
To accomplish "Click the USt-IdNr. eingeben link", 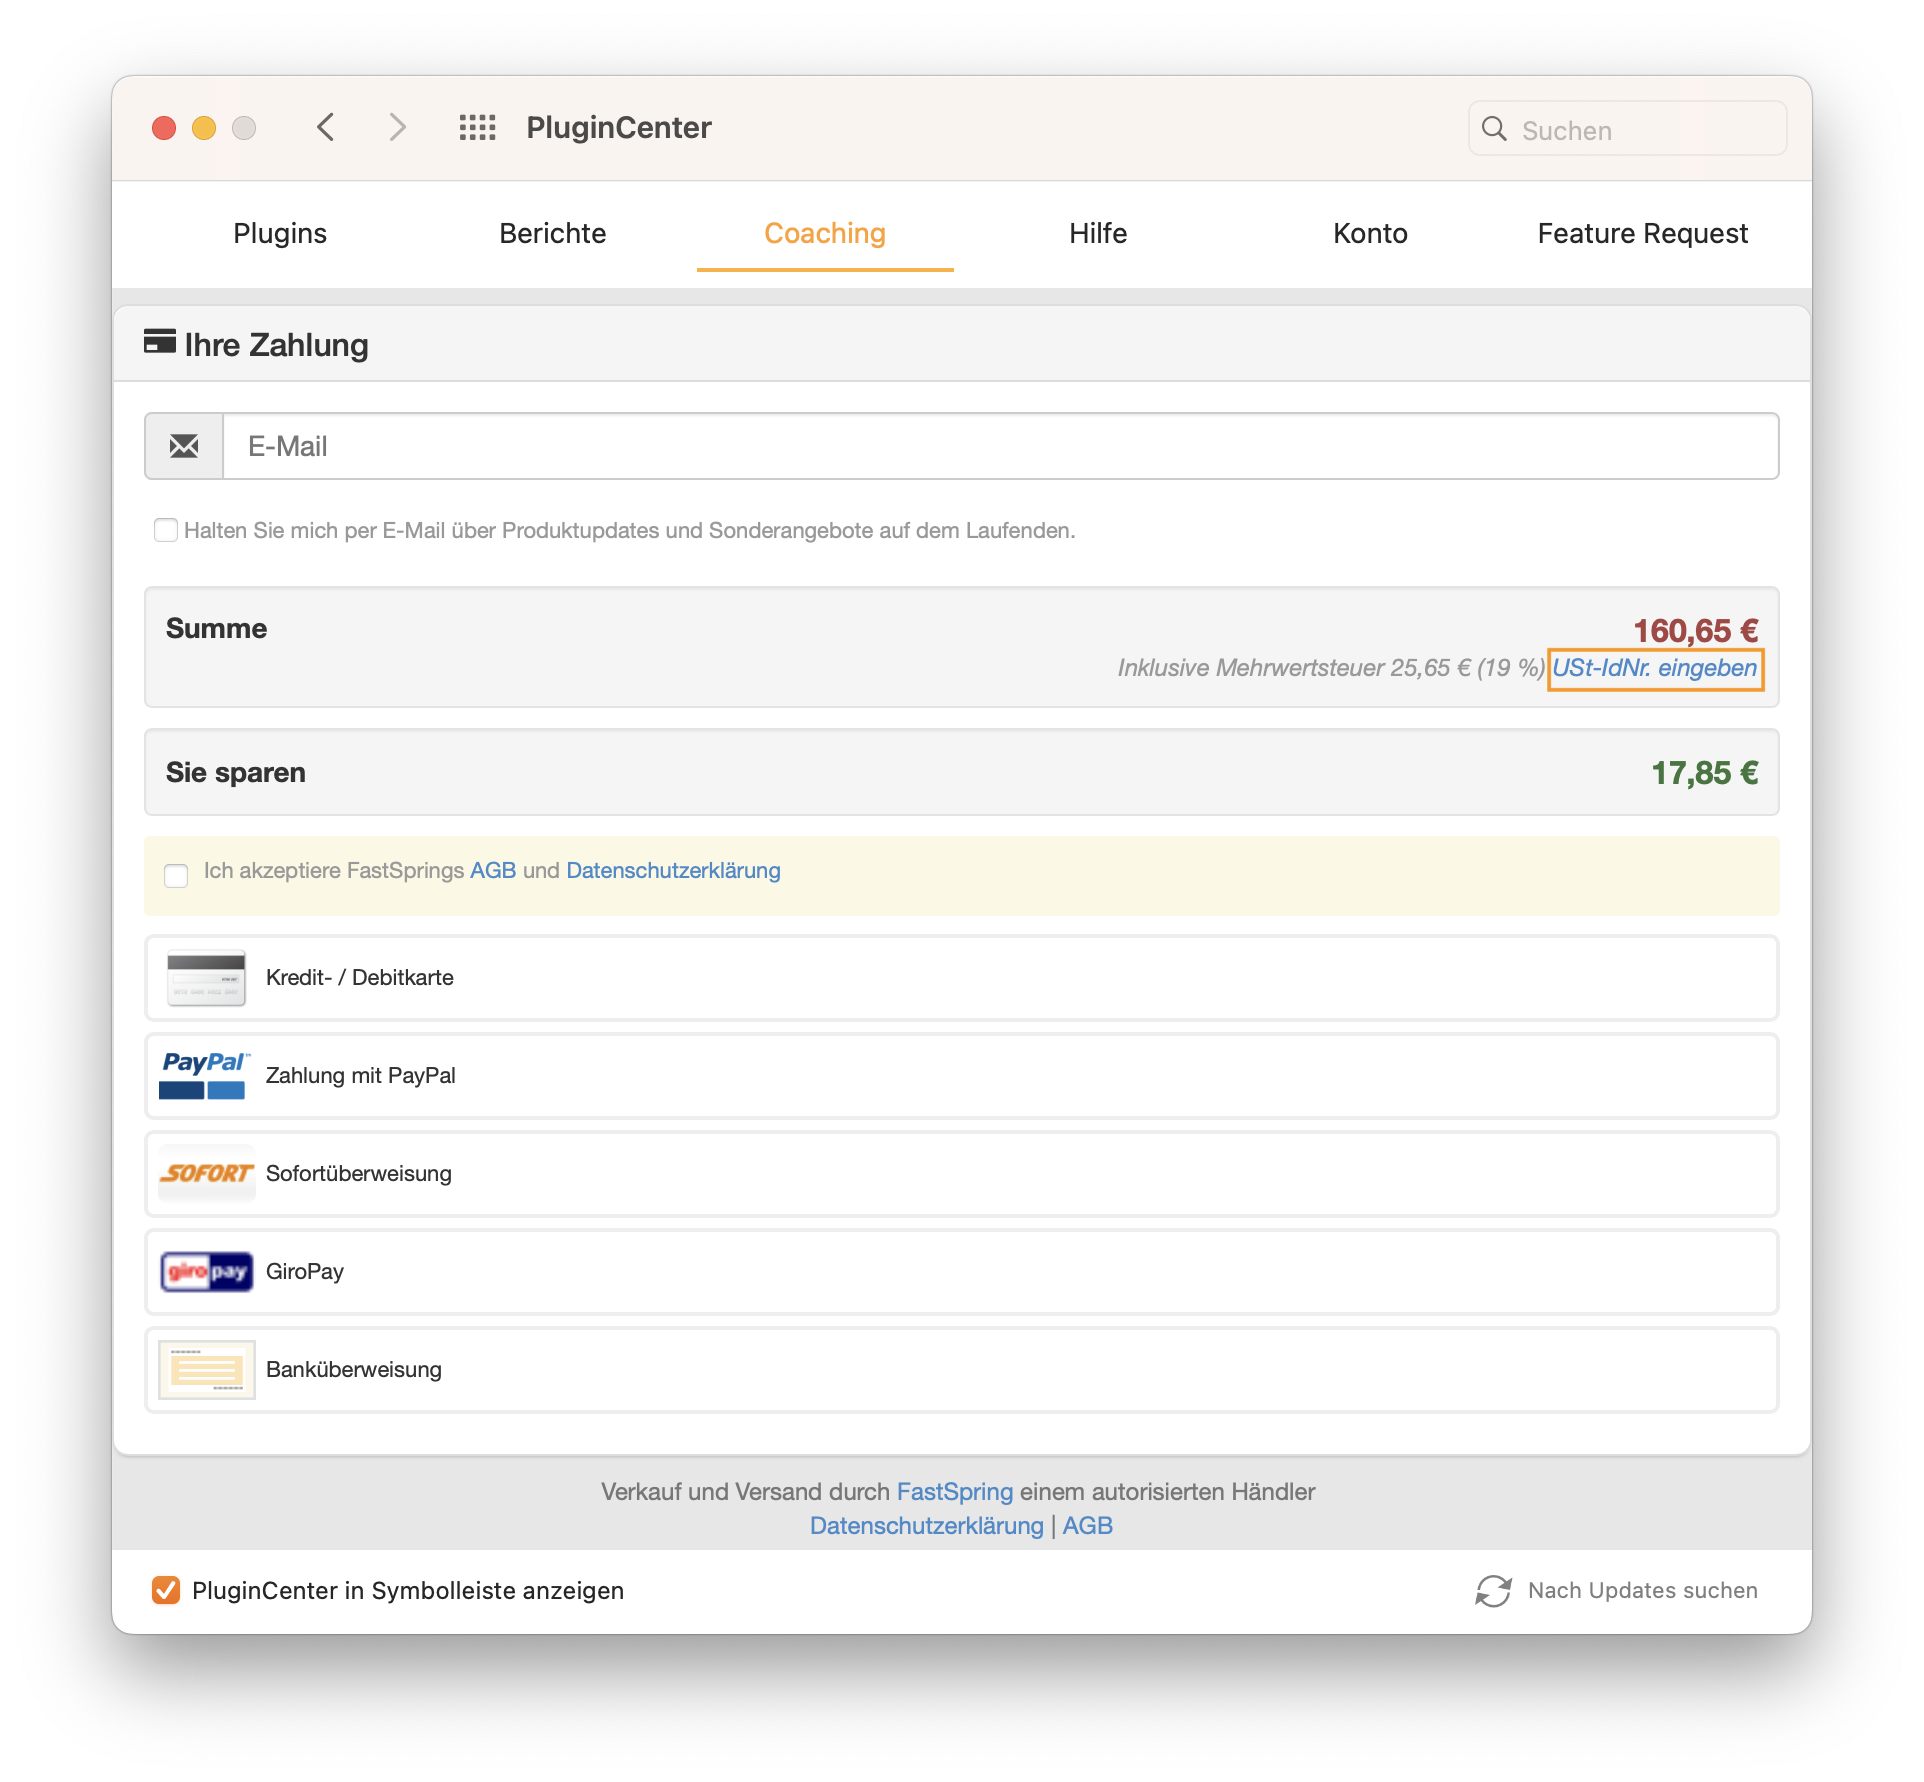I will 1655,668.
